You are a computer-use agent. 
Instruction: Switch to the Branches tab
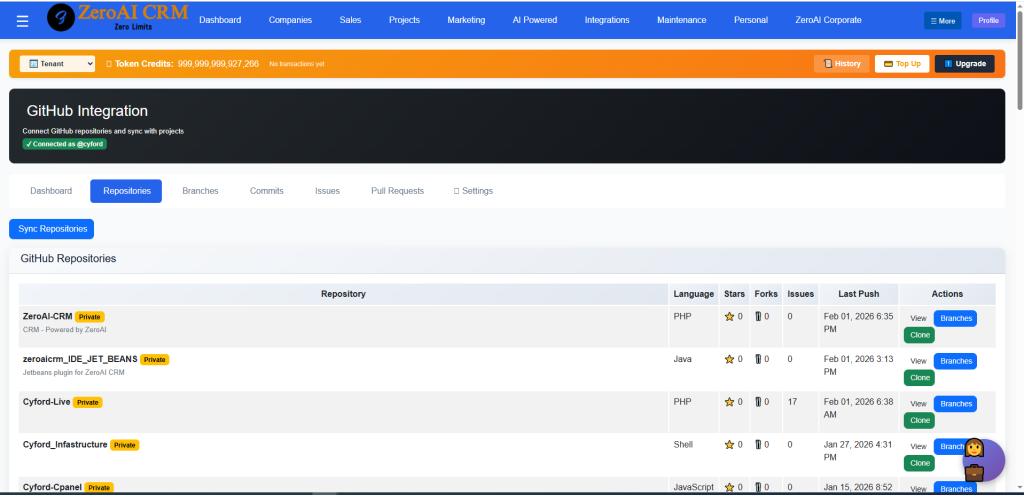tap(200, 191)
